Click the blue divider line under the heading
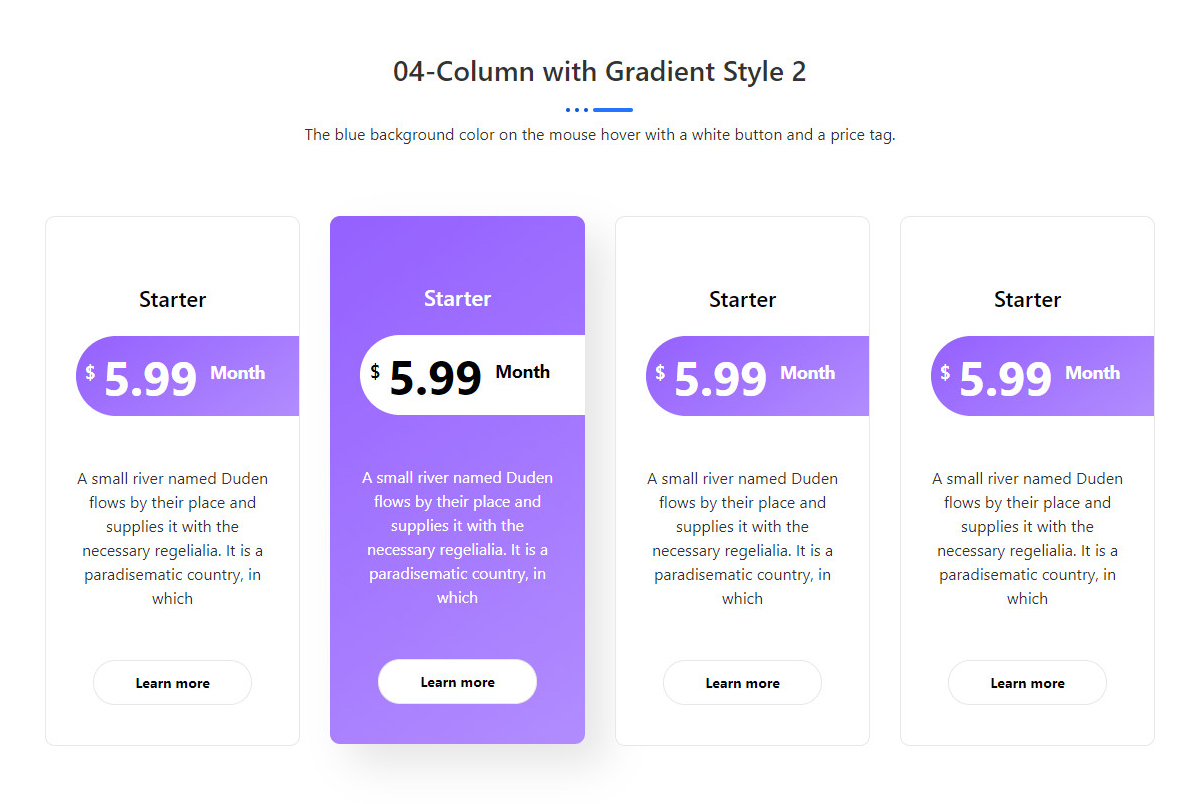1200x804 pixels. pyautogui.click(x=612, y=109)
